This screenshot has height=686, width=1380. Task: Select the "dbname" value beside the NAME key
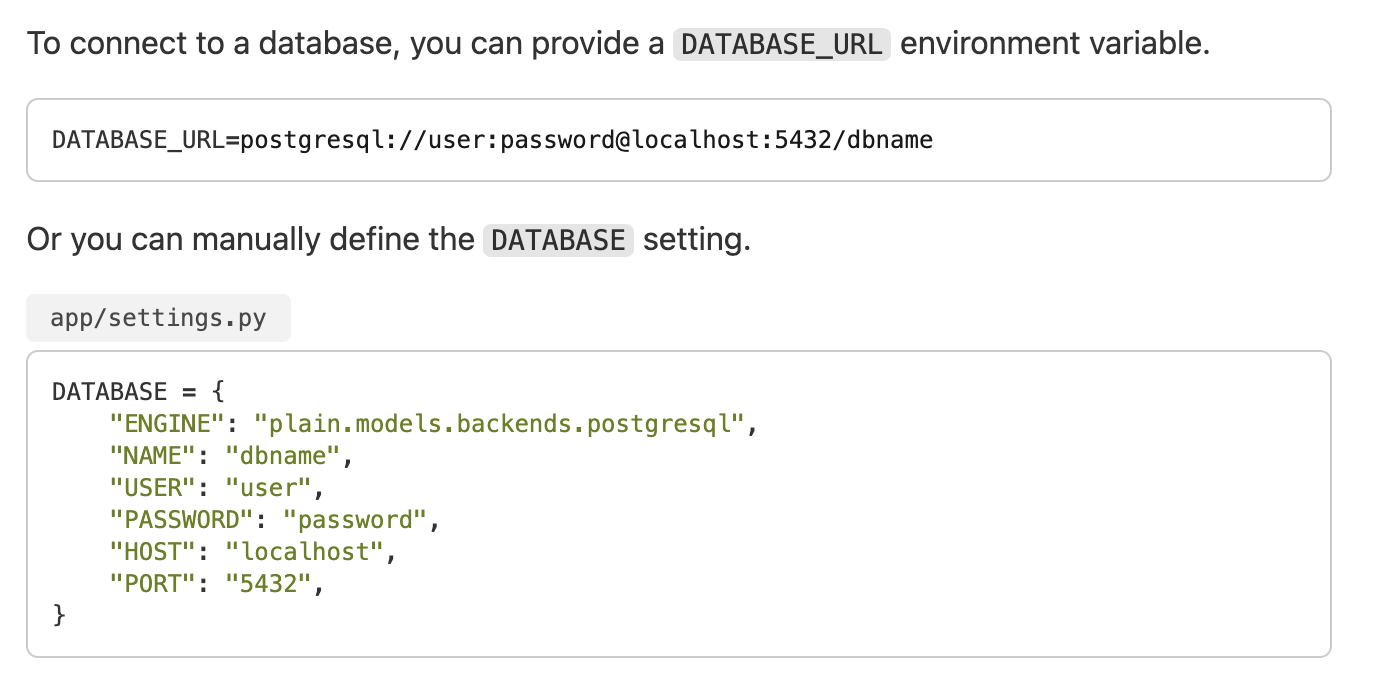(x=283, y=456)
